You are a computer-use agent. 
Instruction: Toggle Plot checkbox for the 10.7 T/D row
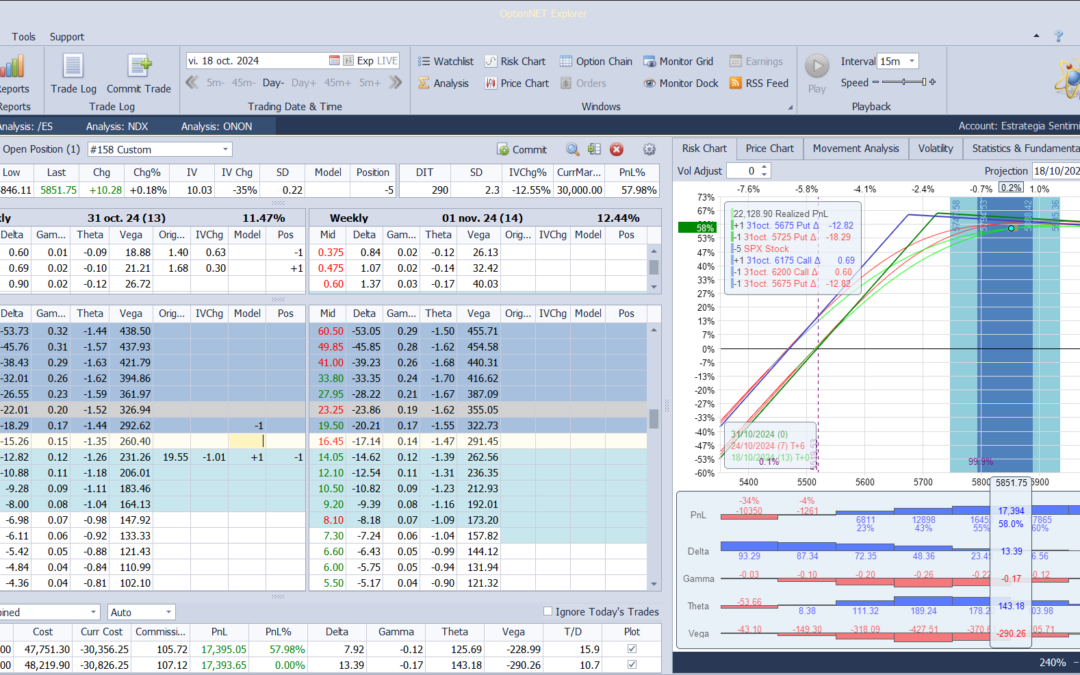[x=632, y=665]
